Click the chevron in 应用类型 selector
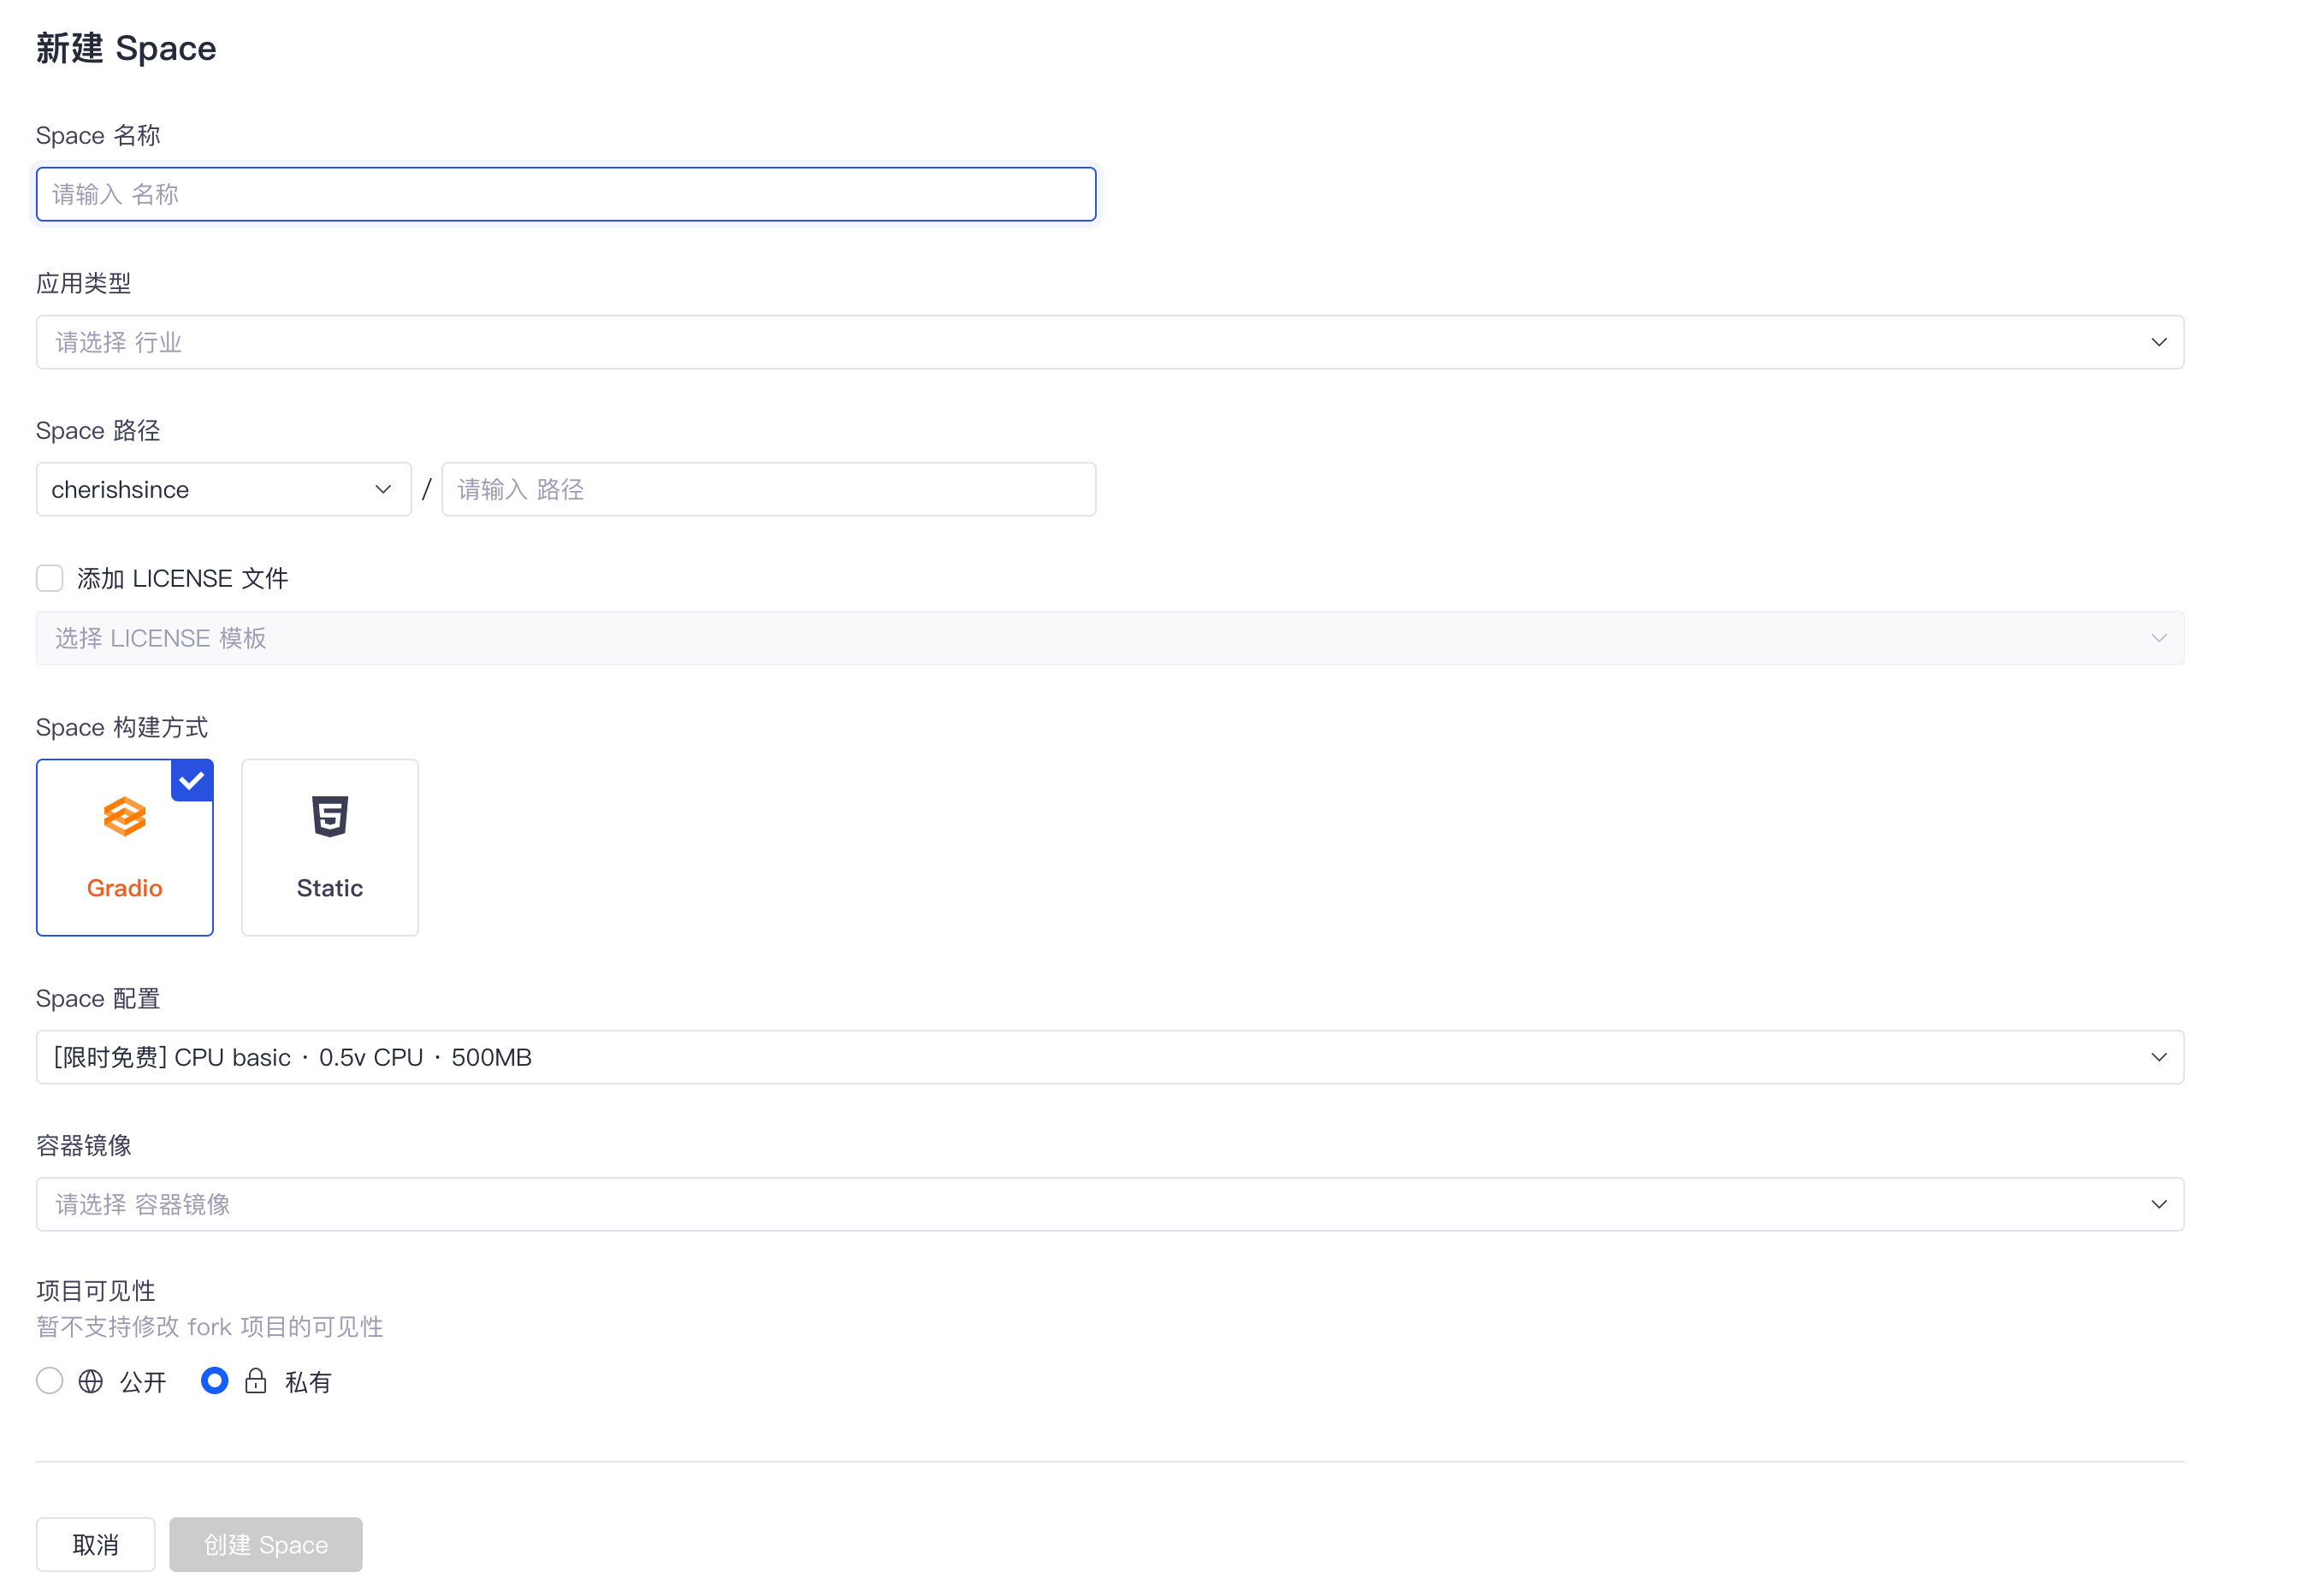 pos(2158,342)
